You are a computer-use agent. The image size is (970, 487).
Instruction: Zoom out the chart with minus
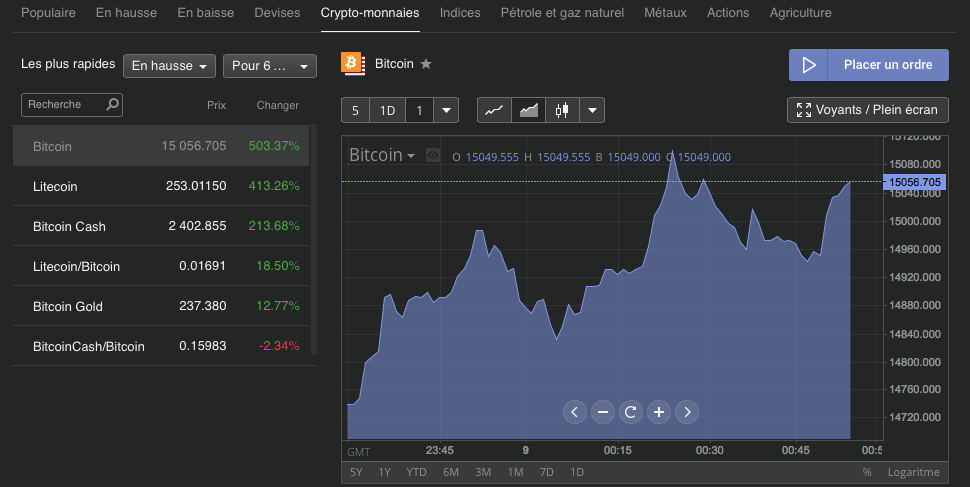603,412
